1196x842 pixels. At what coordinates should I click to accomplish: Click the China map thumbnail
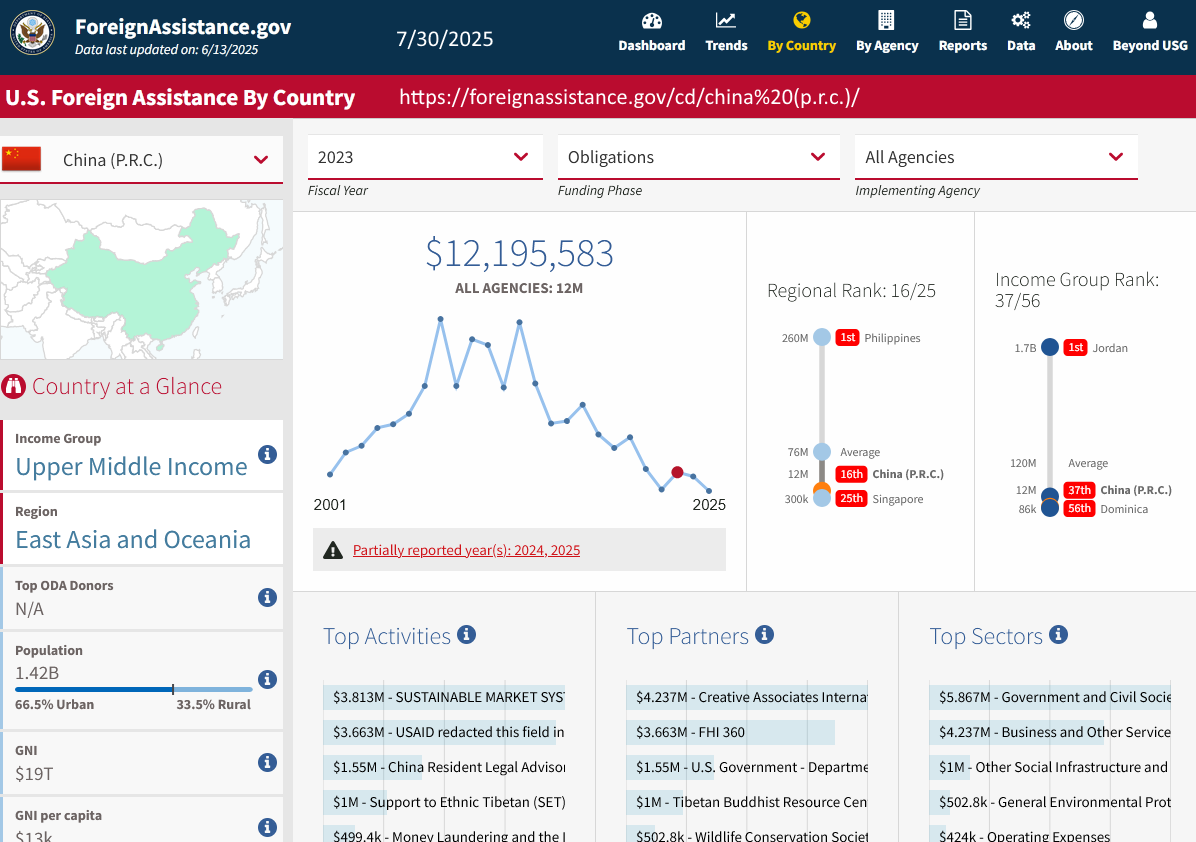tap(142, 279)
